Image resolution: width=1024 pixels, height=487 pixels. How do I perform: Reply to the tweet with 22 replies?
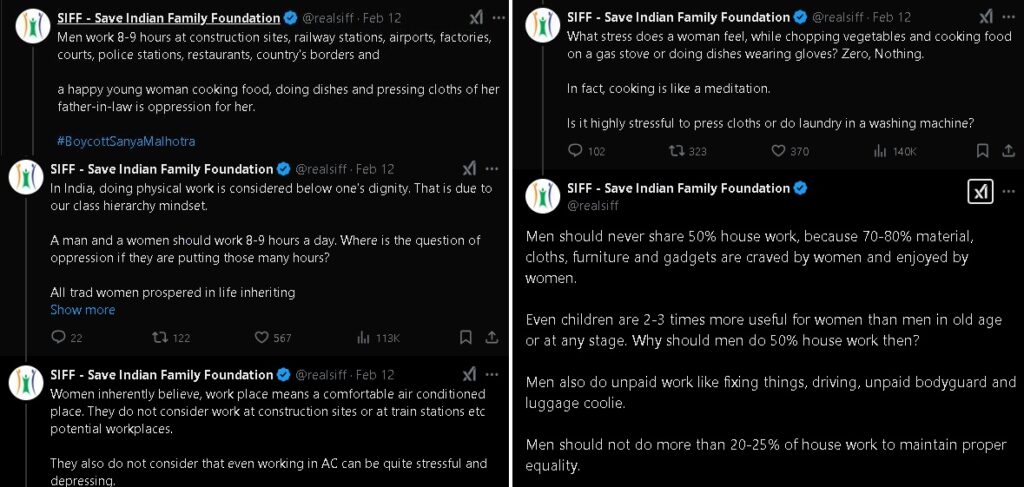[57, 338]
